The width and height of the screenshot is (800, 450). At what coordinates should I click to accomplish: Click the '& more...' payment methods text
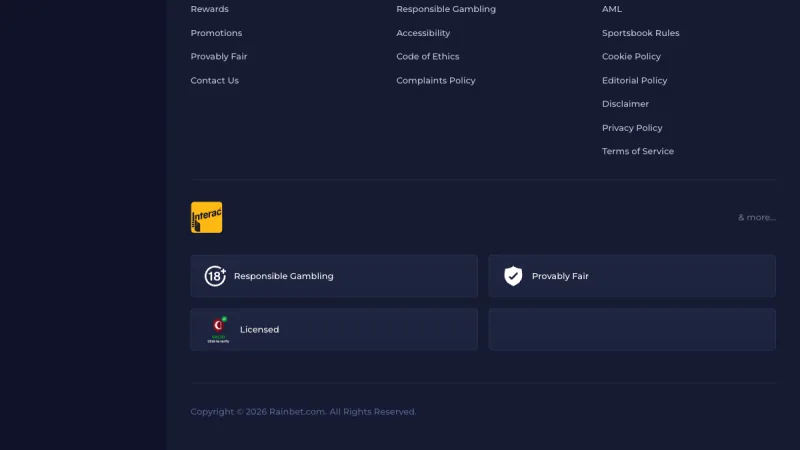(x=757, y=217)
